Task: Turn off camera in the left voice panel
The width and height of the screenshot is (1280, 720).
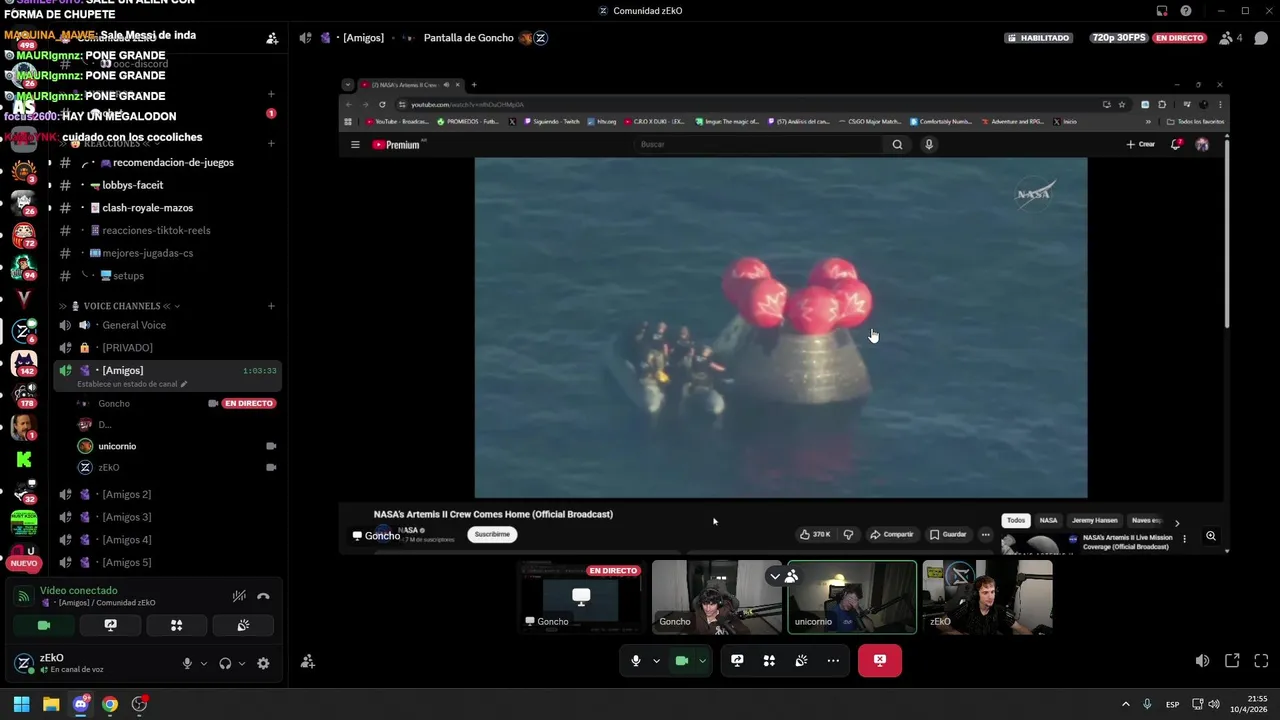Action: (44, 625)
